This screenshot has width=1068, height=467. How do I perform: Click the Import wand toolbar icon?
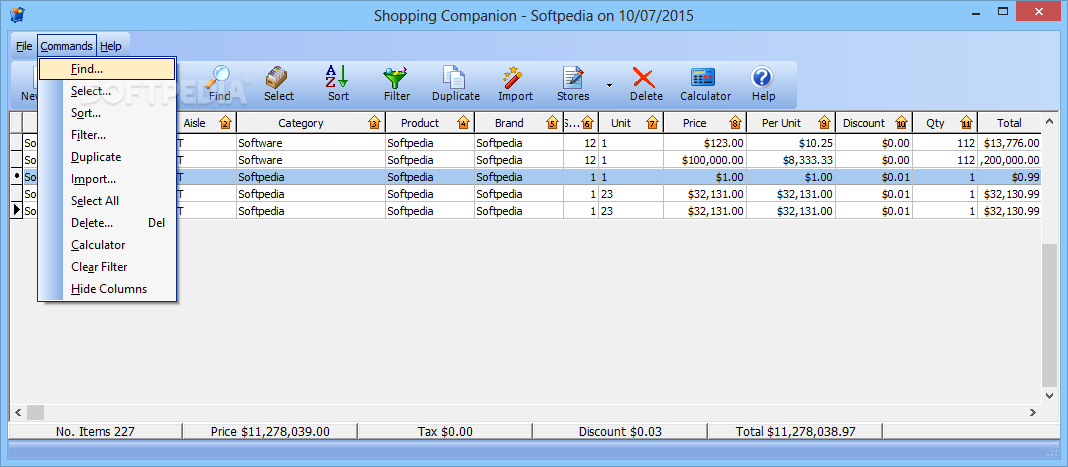coord(514,76)
